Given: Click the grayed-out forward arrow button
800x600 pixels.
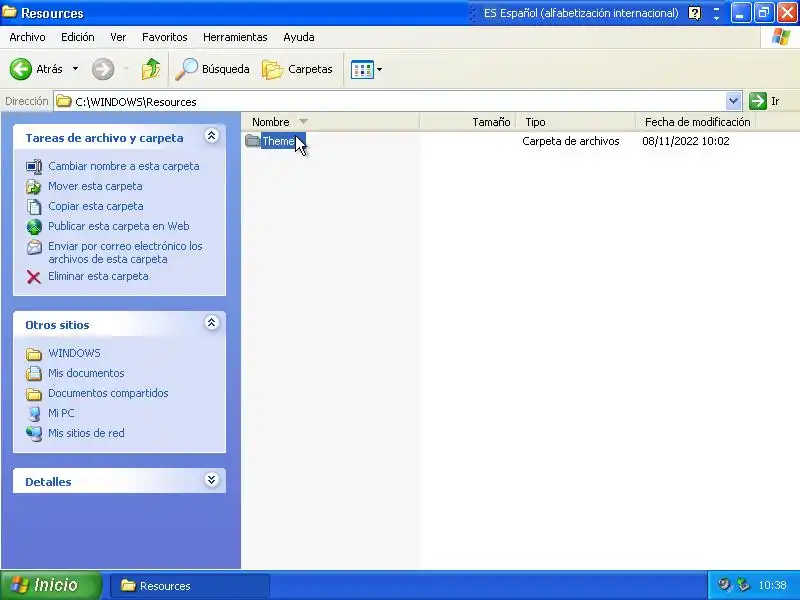Looking at the screenshot, I should pyautogui.click(x=103, y=69).
